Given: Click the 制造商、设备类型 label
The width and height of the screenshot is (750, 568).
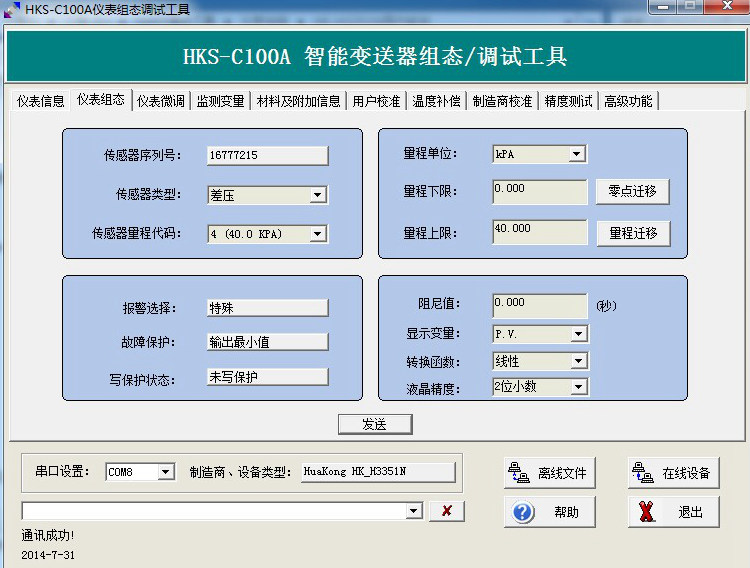Looking at the screenshot, I should 240,472.
